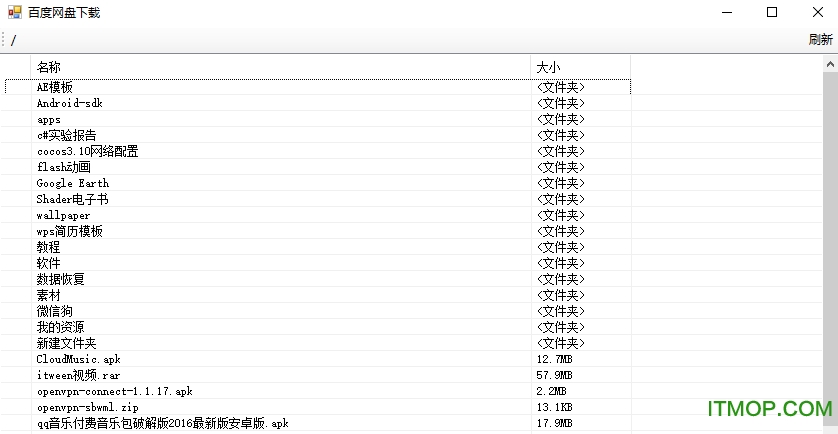This screenshot has width=838, height=434.
Task: Select the c#实验报告 folder
Action: click(67, 135)
